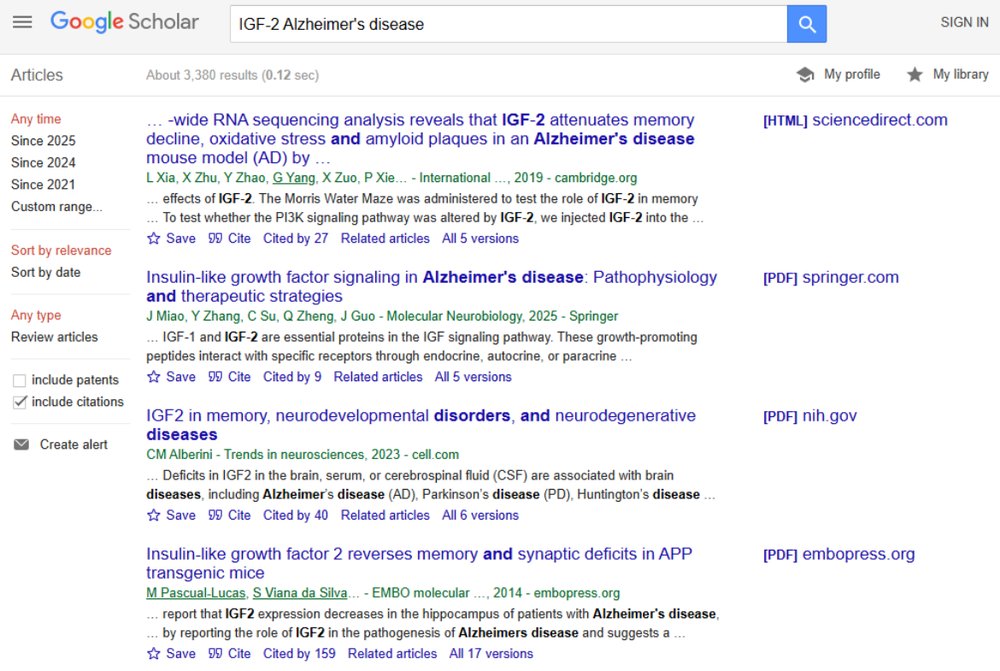The width and height of the screenshot is (1000, 671).
Task: Cite the Insulin-like growth factor signaling article
Action: click(230, 377)
